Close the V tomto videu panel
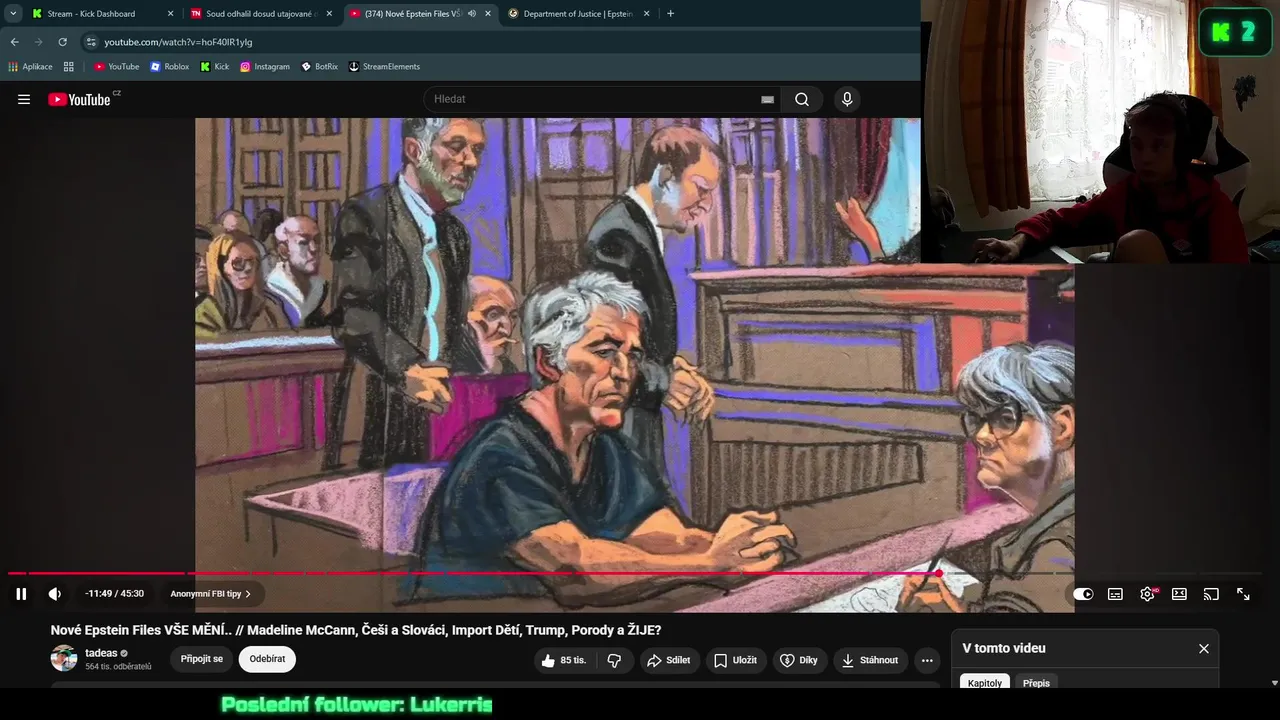The image size is (1280, 720). [x=1204, y=648]
